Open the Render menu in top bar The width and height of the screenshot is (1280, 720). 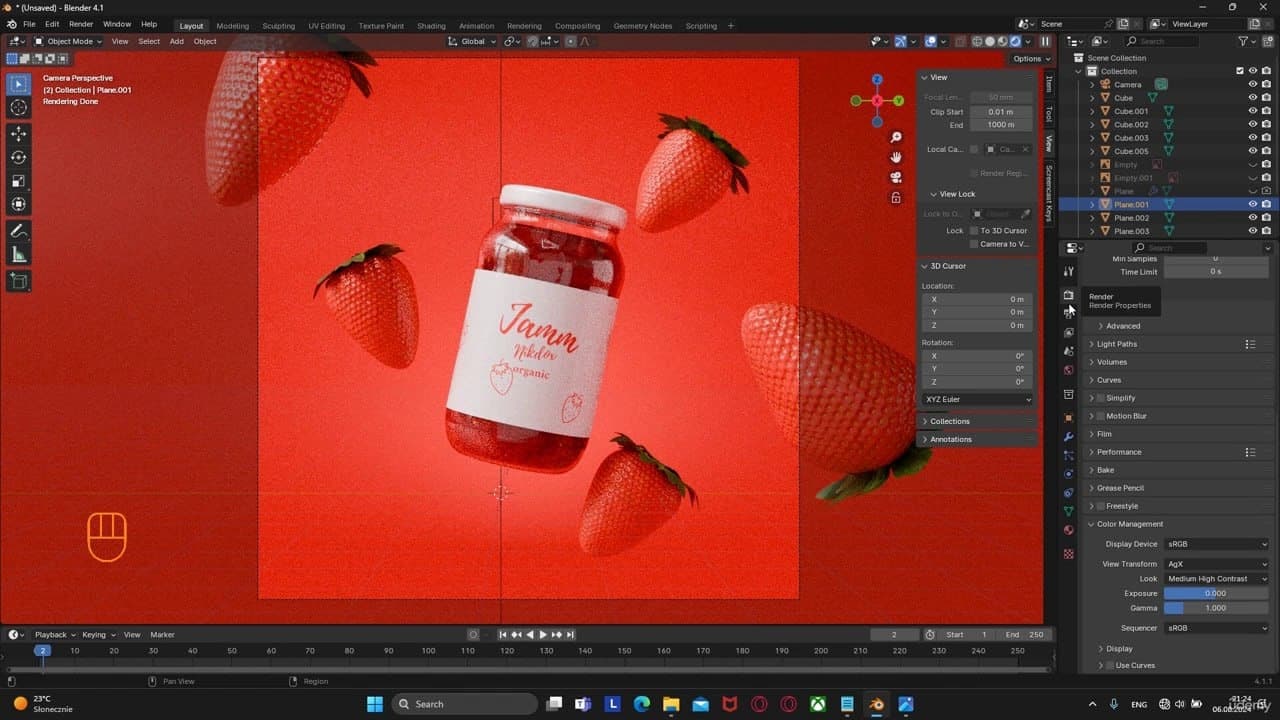(x=81, y=24)
